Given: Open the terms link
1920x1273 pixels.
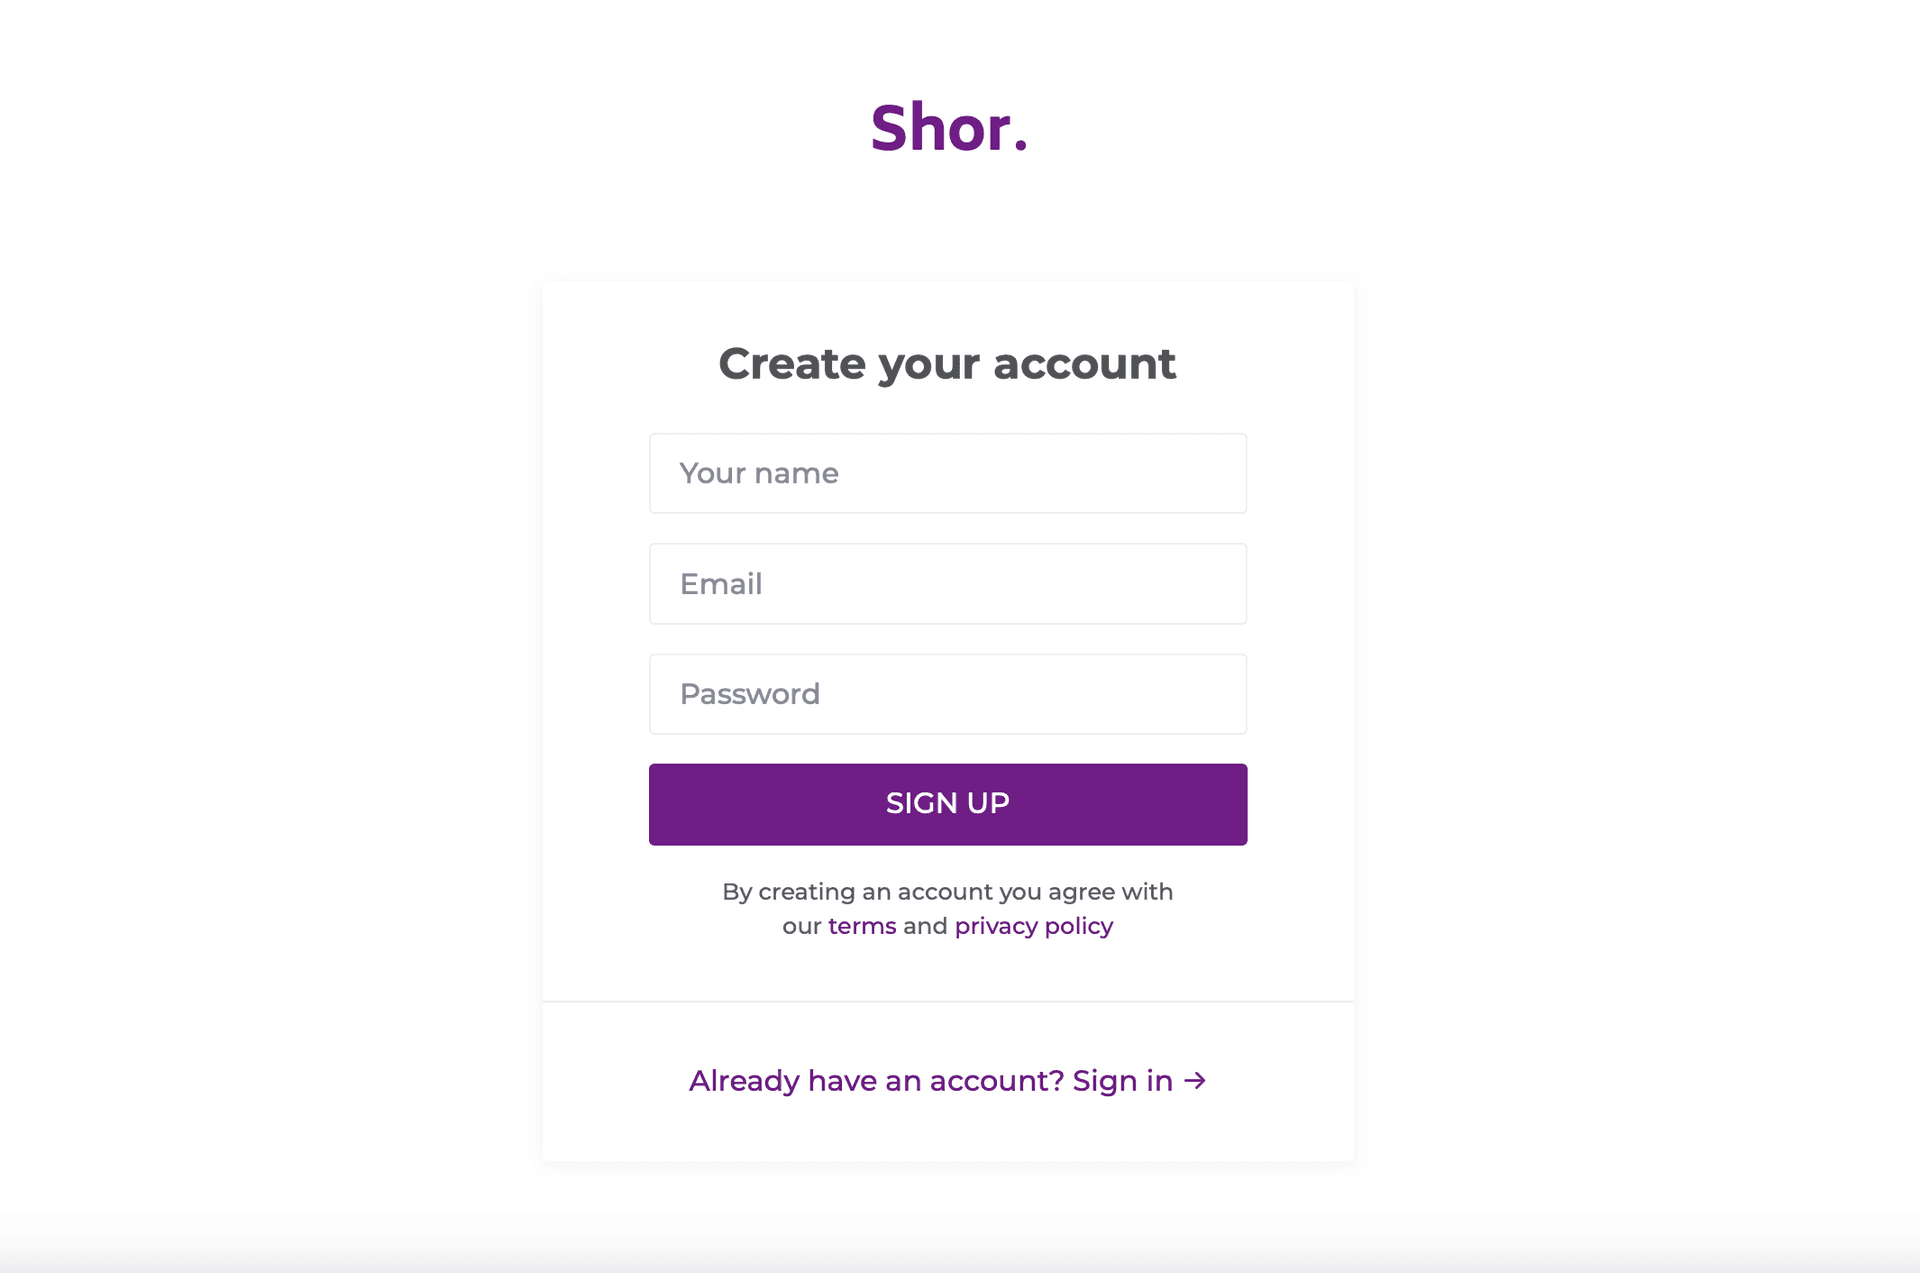Looking at the screenshot, I should point(862,926).
